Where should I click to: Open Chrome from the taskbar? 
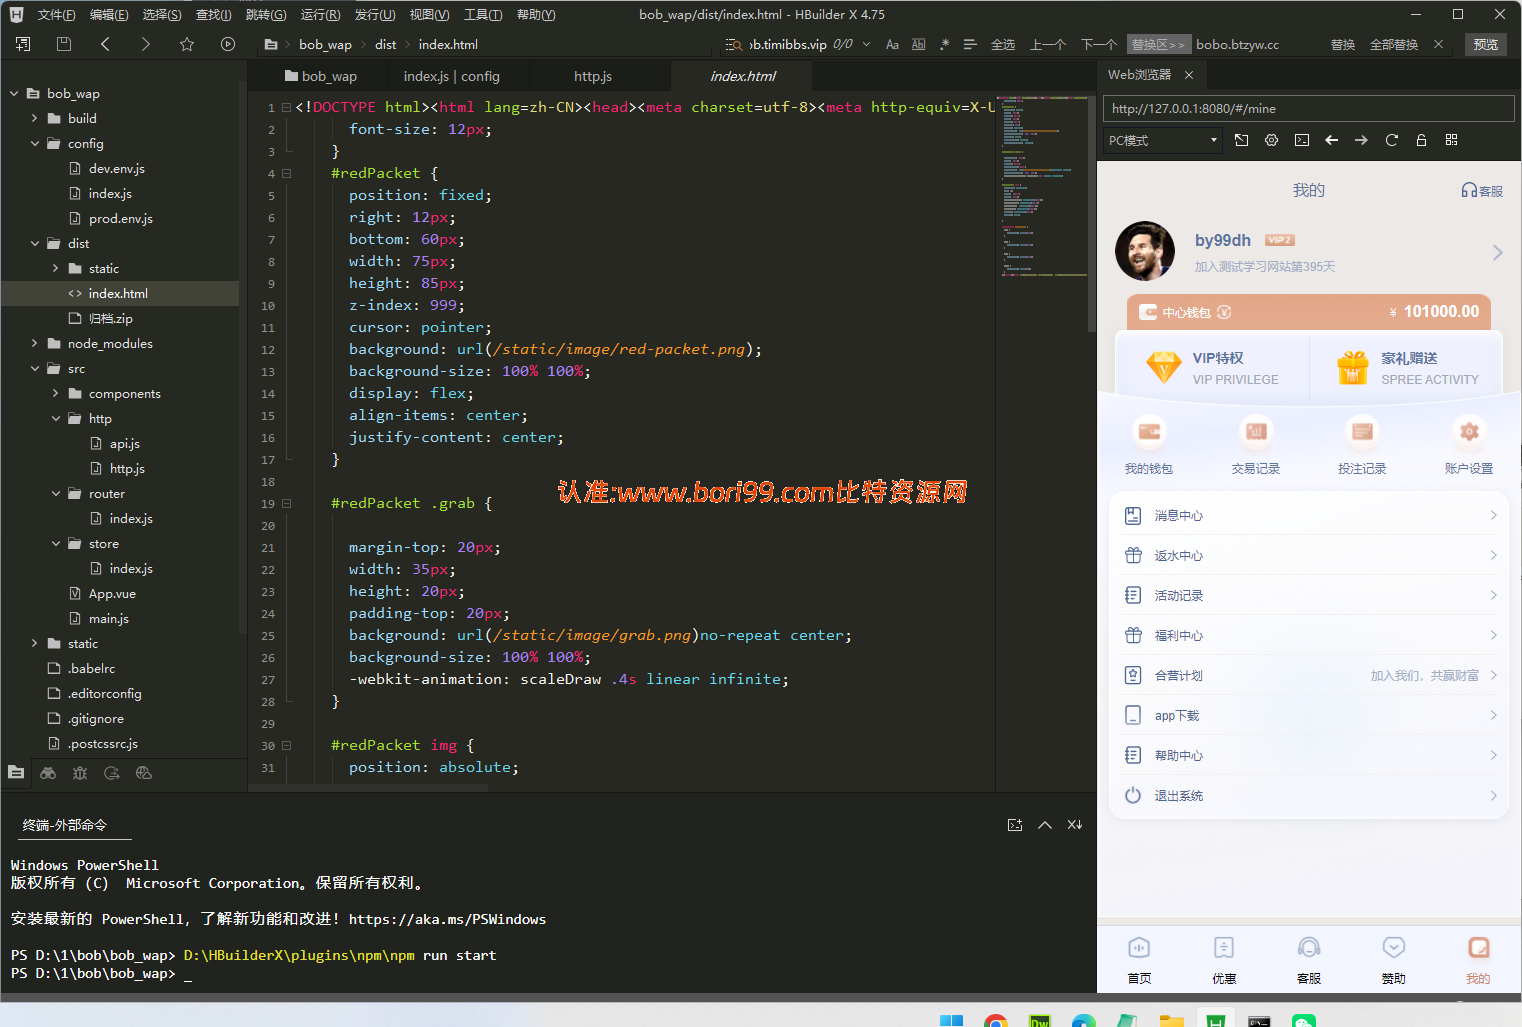[x=995, y=1020]
